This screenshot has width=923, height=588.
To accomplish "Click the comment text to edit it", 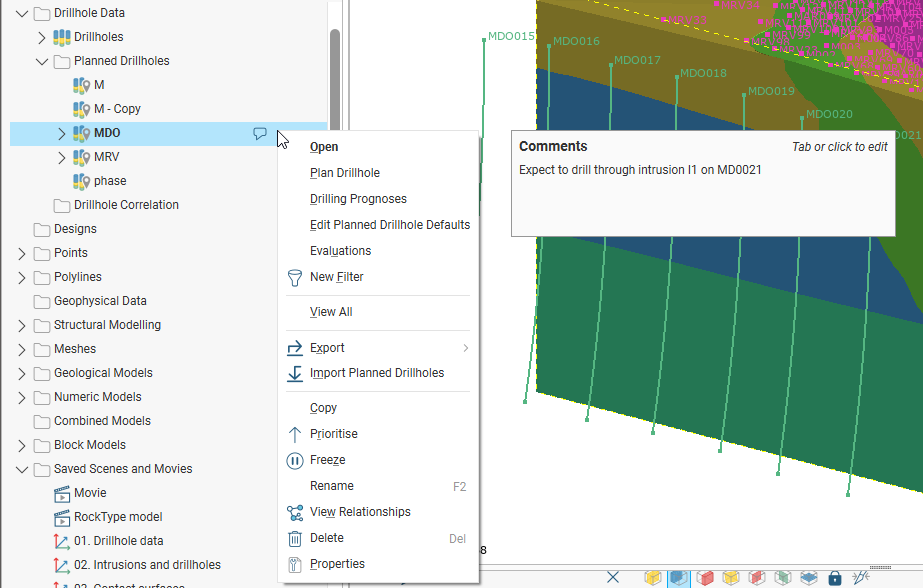I will [x=640, y=170].
